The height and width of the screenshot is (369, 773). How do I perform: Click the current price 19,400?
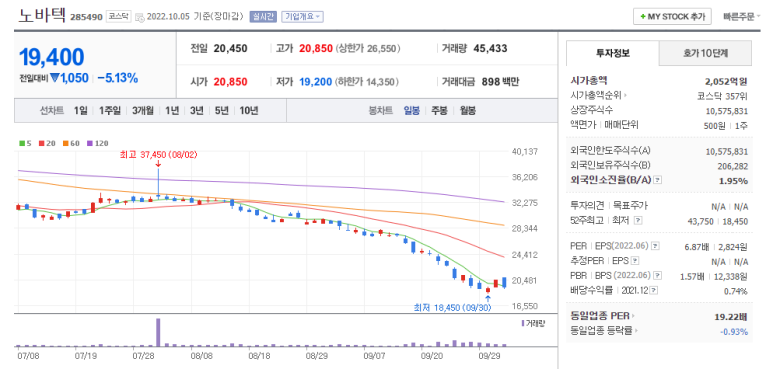click(51, 57)
